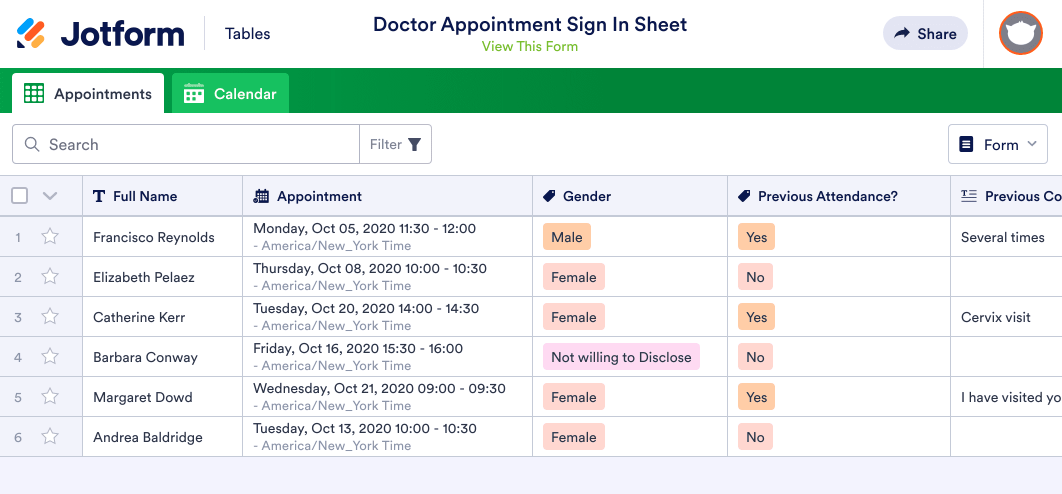Open the Form view dropdown
This screenshot has height=494, width=1062.
pos(997,145)
